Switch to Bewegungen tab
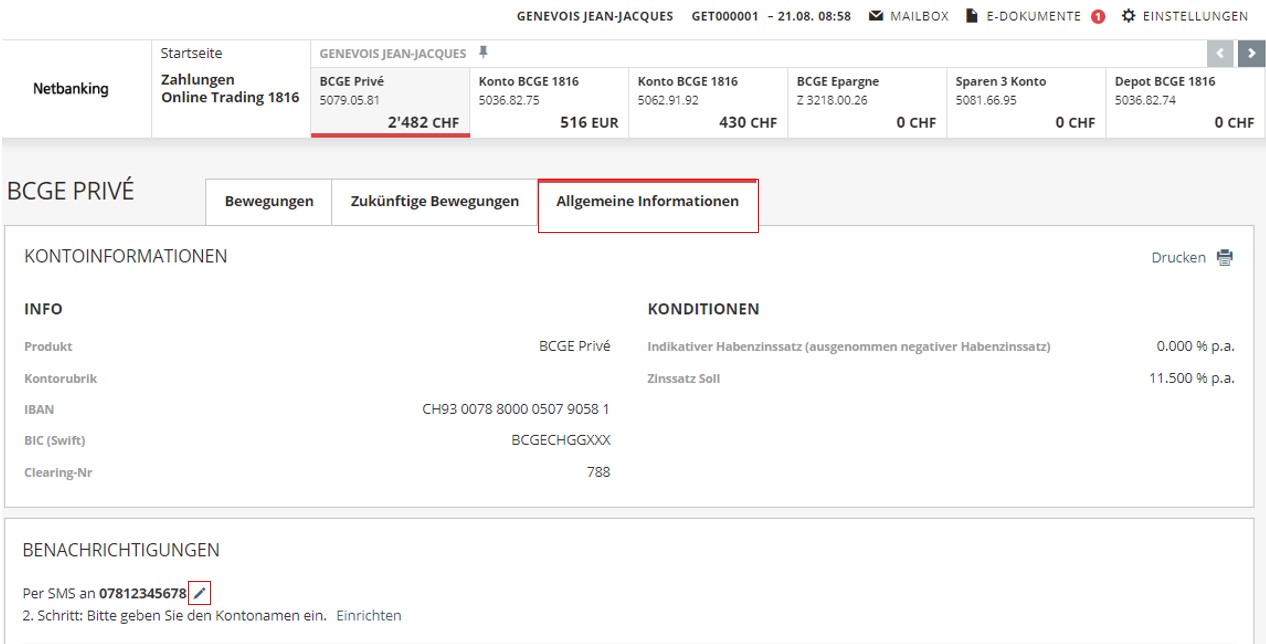 (x=269, y=201)
